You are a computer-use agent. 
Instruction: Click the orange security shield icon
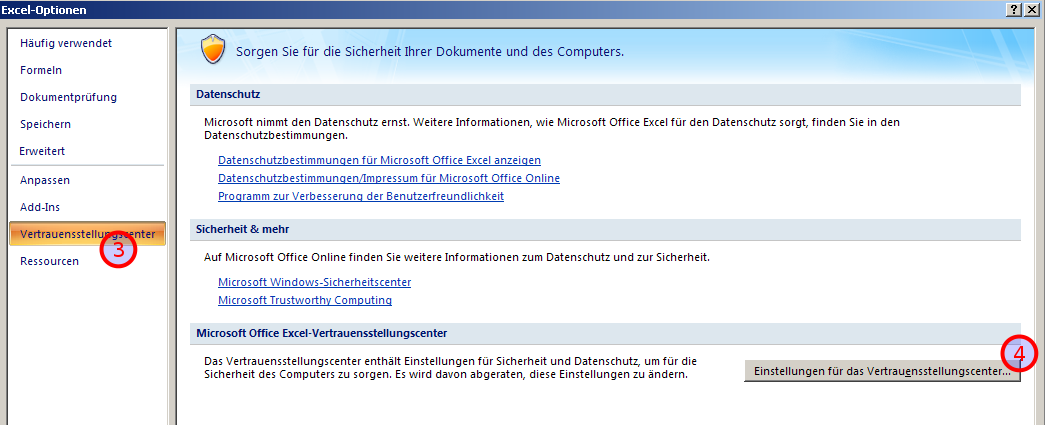click(x=212, y=49)
